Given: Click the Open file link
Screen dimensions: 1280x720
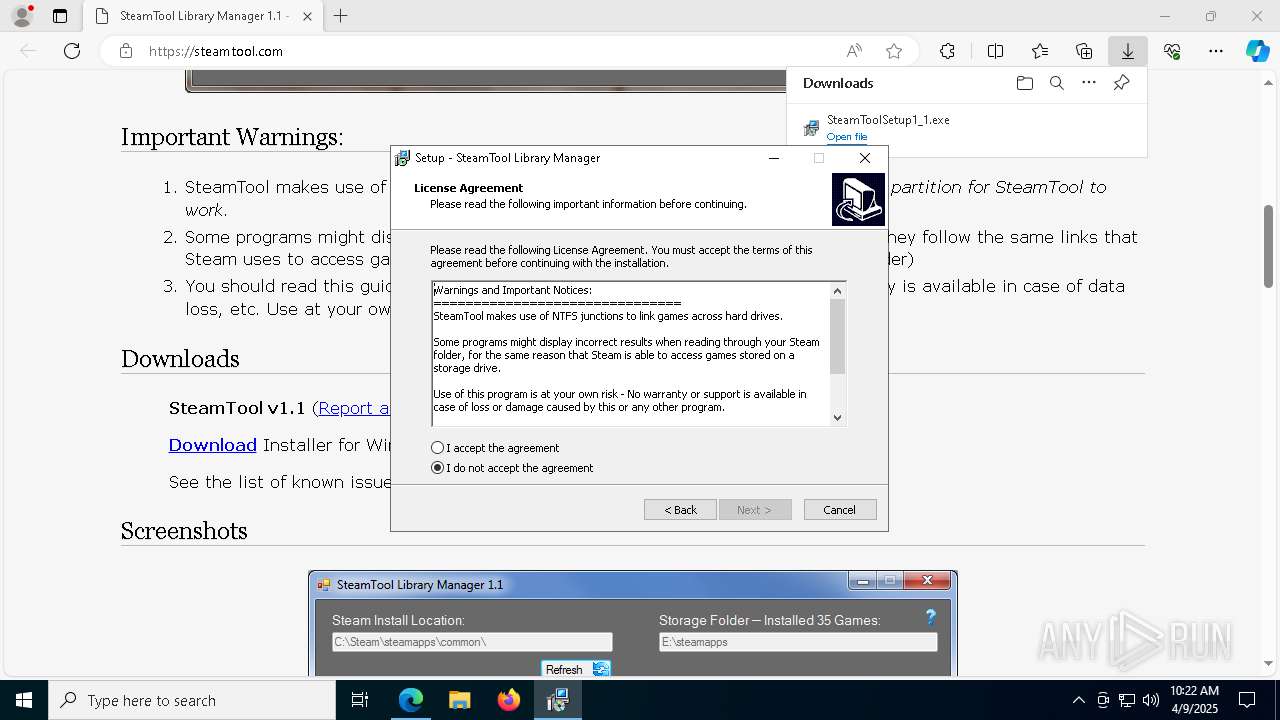Looking at the screenshot, I should click(847, 137).
